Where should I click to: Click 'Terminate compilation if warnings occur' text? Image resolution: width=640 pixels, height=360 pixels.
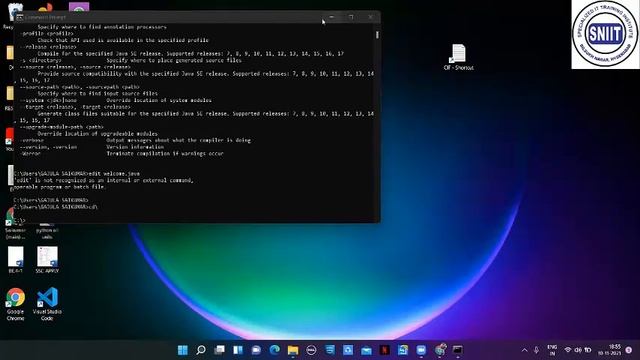165,153
